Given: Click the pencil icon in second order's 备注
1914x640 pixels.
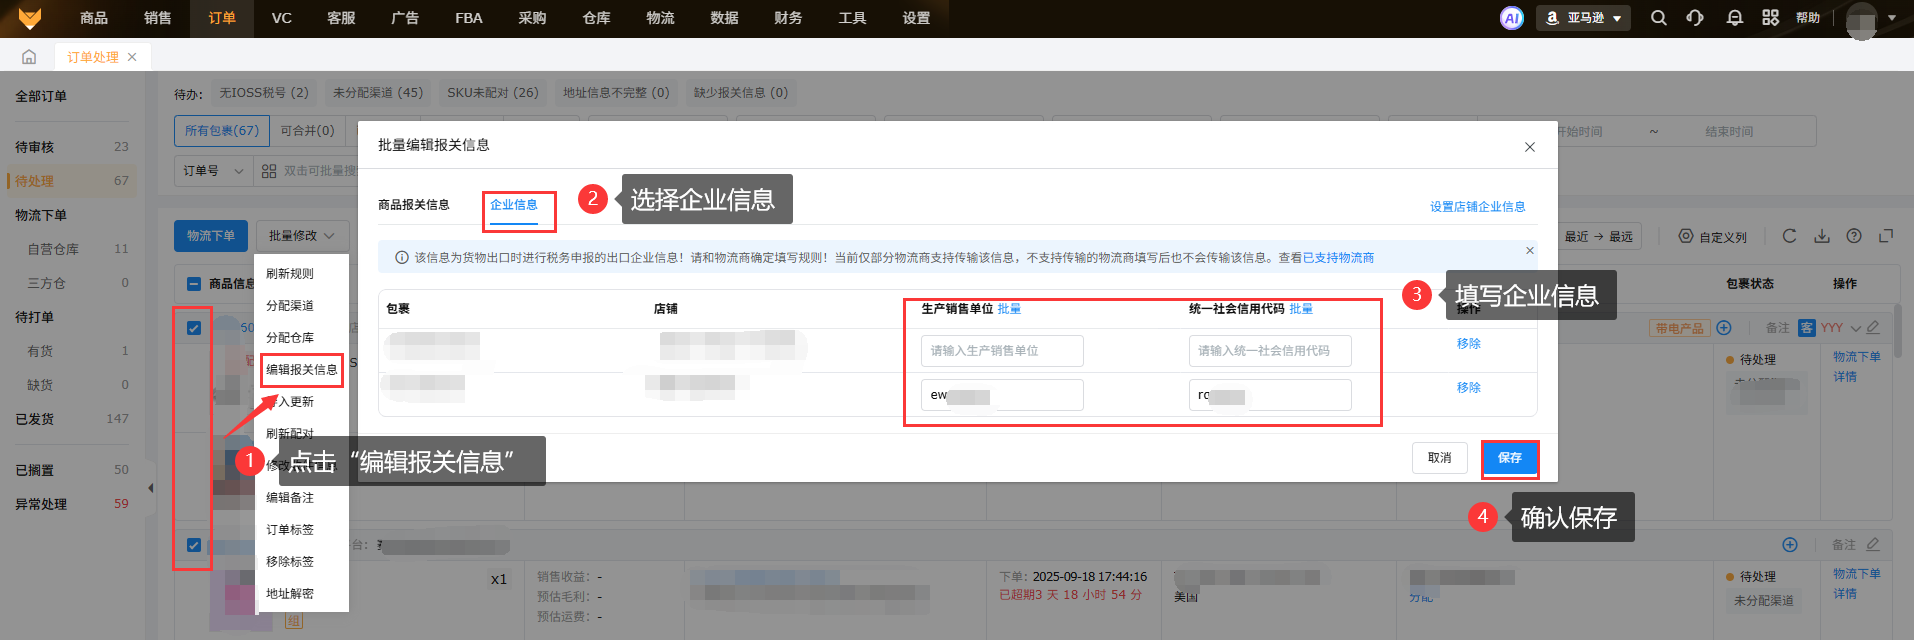Looking at the screenshot, I should pyautogui.click(x=1873, y=545).
